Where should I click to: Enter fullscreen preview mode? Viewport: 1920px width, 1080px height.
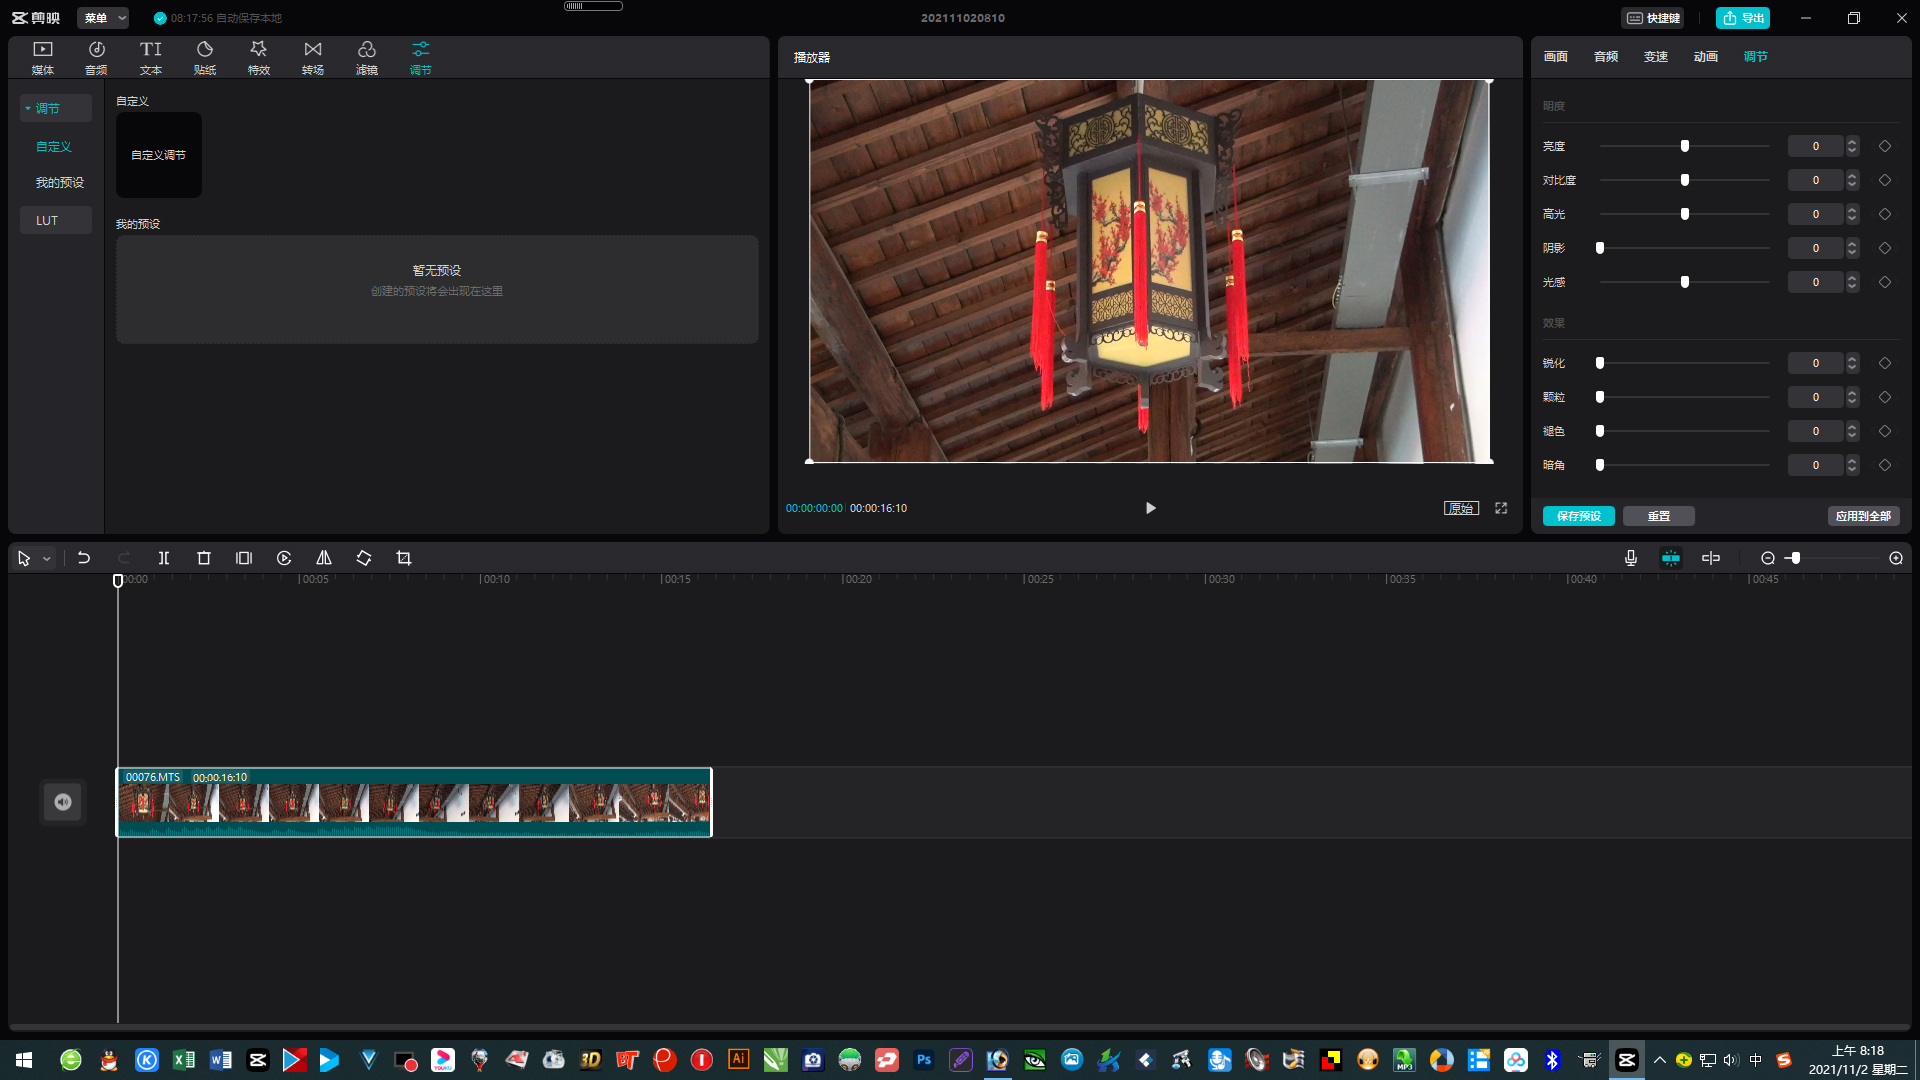coord(1501,508)
